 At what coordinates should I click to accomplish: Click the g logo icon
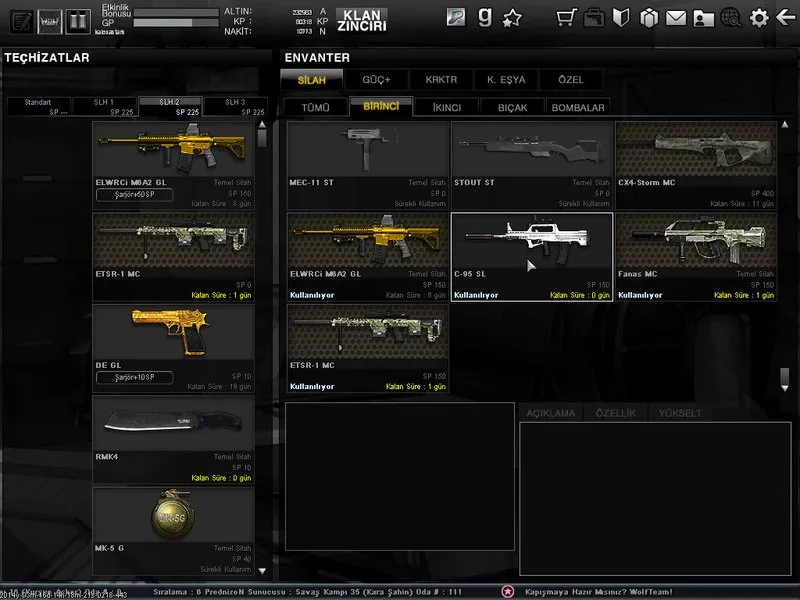tap(484, 17)
